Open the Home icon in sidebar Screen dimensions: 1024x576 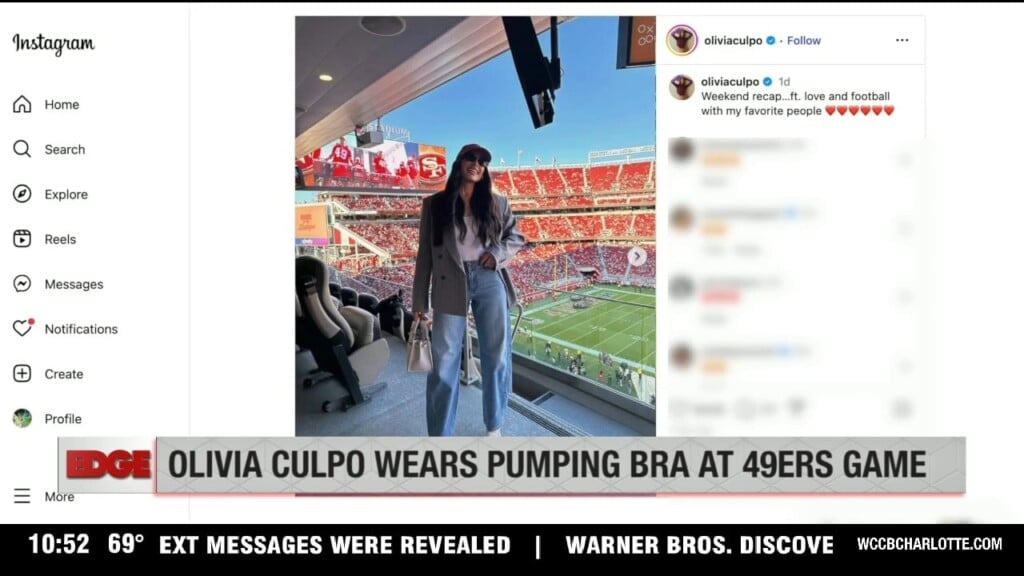tap(22, 104)
